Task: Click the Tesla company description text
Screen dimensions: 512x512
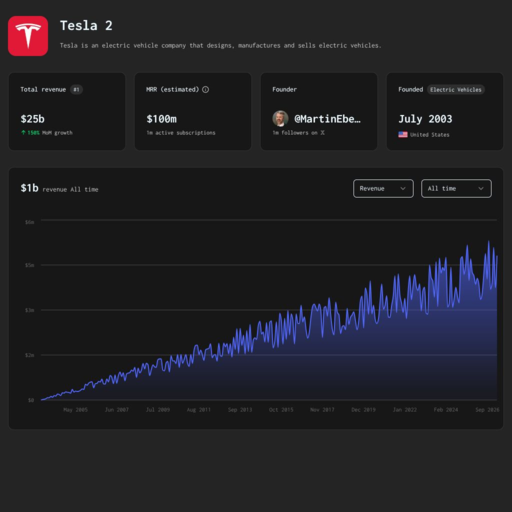Action: (x=220, y=45)
